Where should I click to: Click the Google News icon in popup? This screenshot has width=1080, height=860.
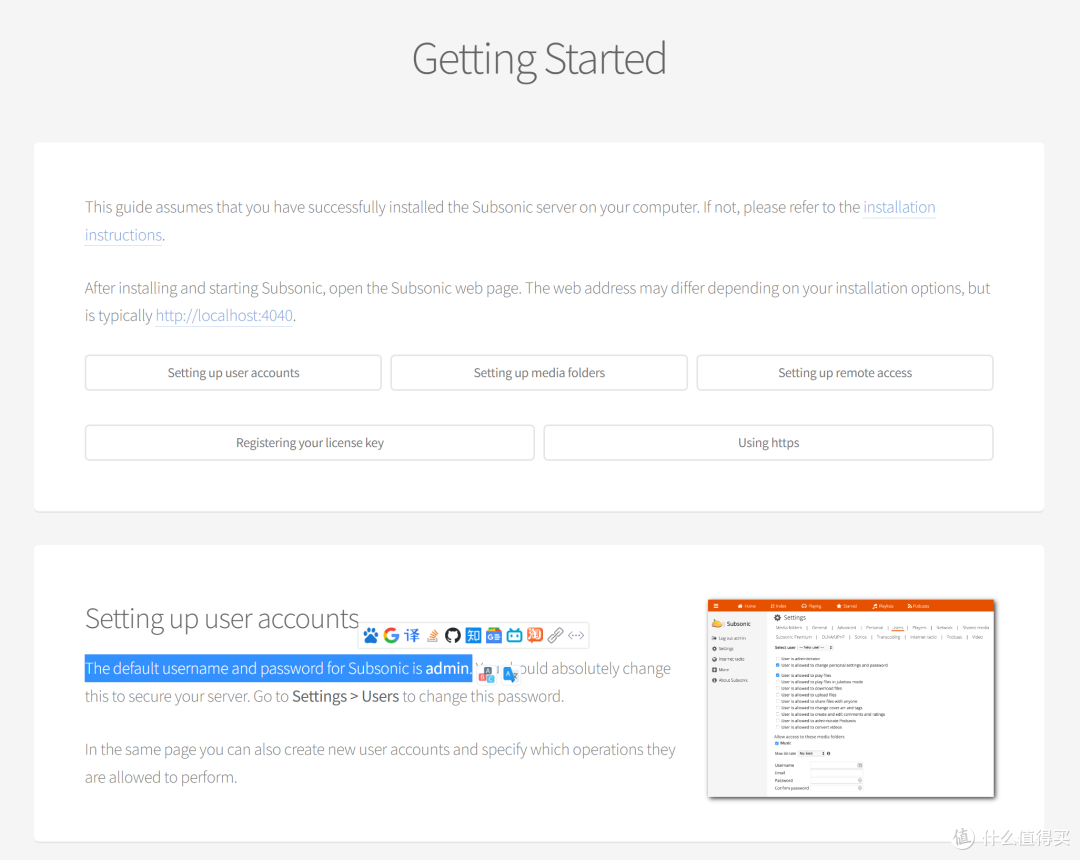click(494, 635)
